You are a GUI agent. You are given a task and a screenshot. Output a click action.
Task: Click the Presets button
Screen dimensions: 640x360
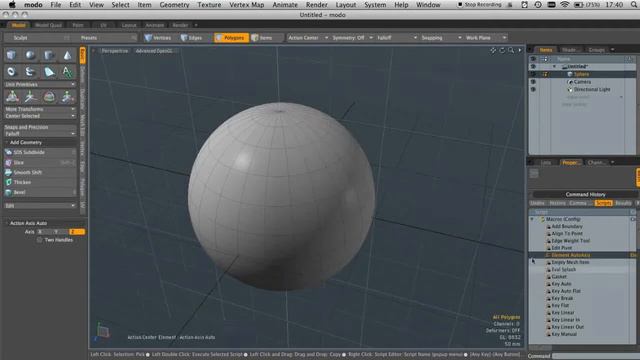coord(89,38)
